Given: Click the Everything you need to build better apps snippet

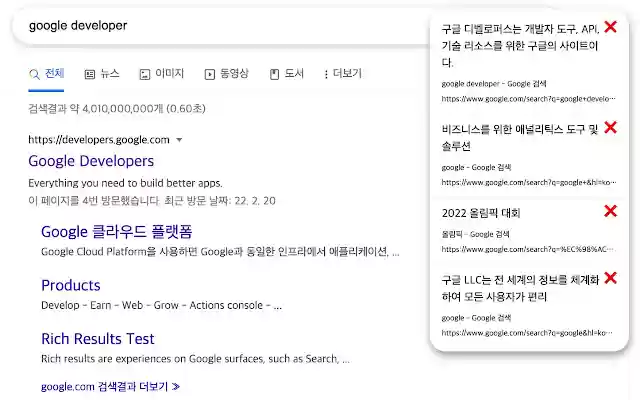Looking at the screenshot, I should coord(125,183).
